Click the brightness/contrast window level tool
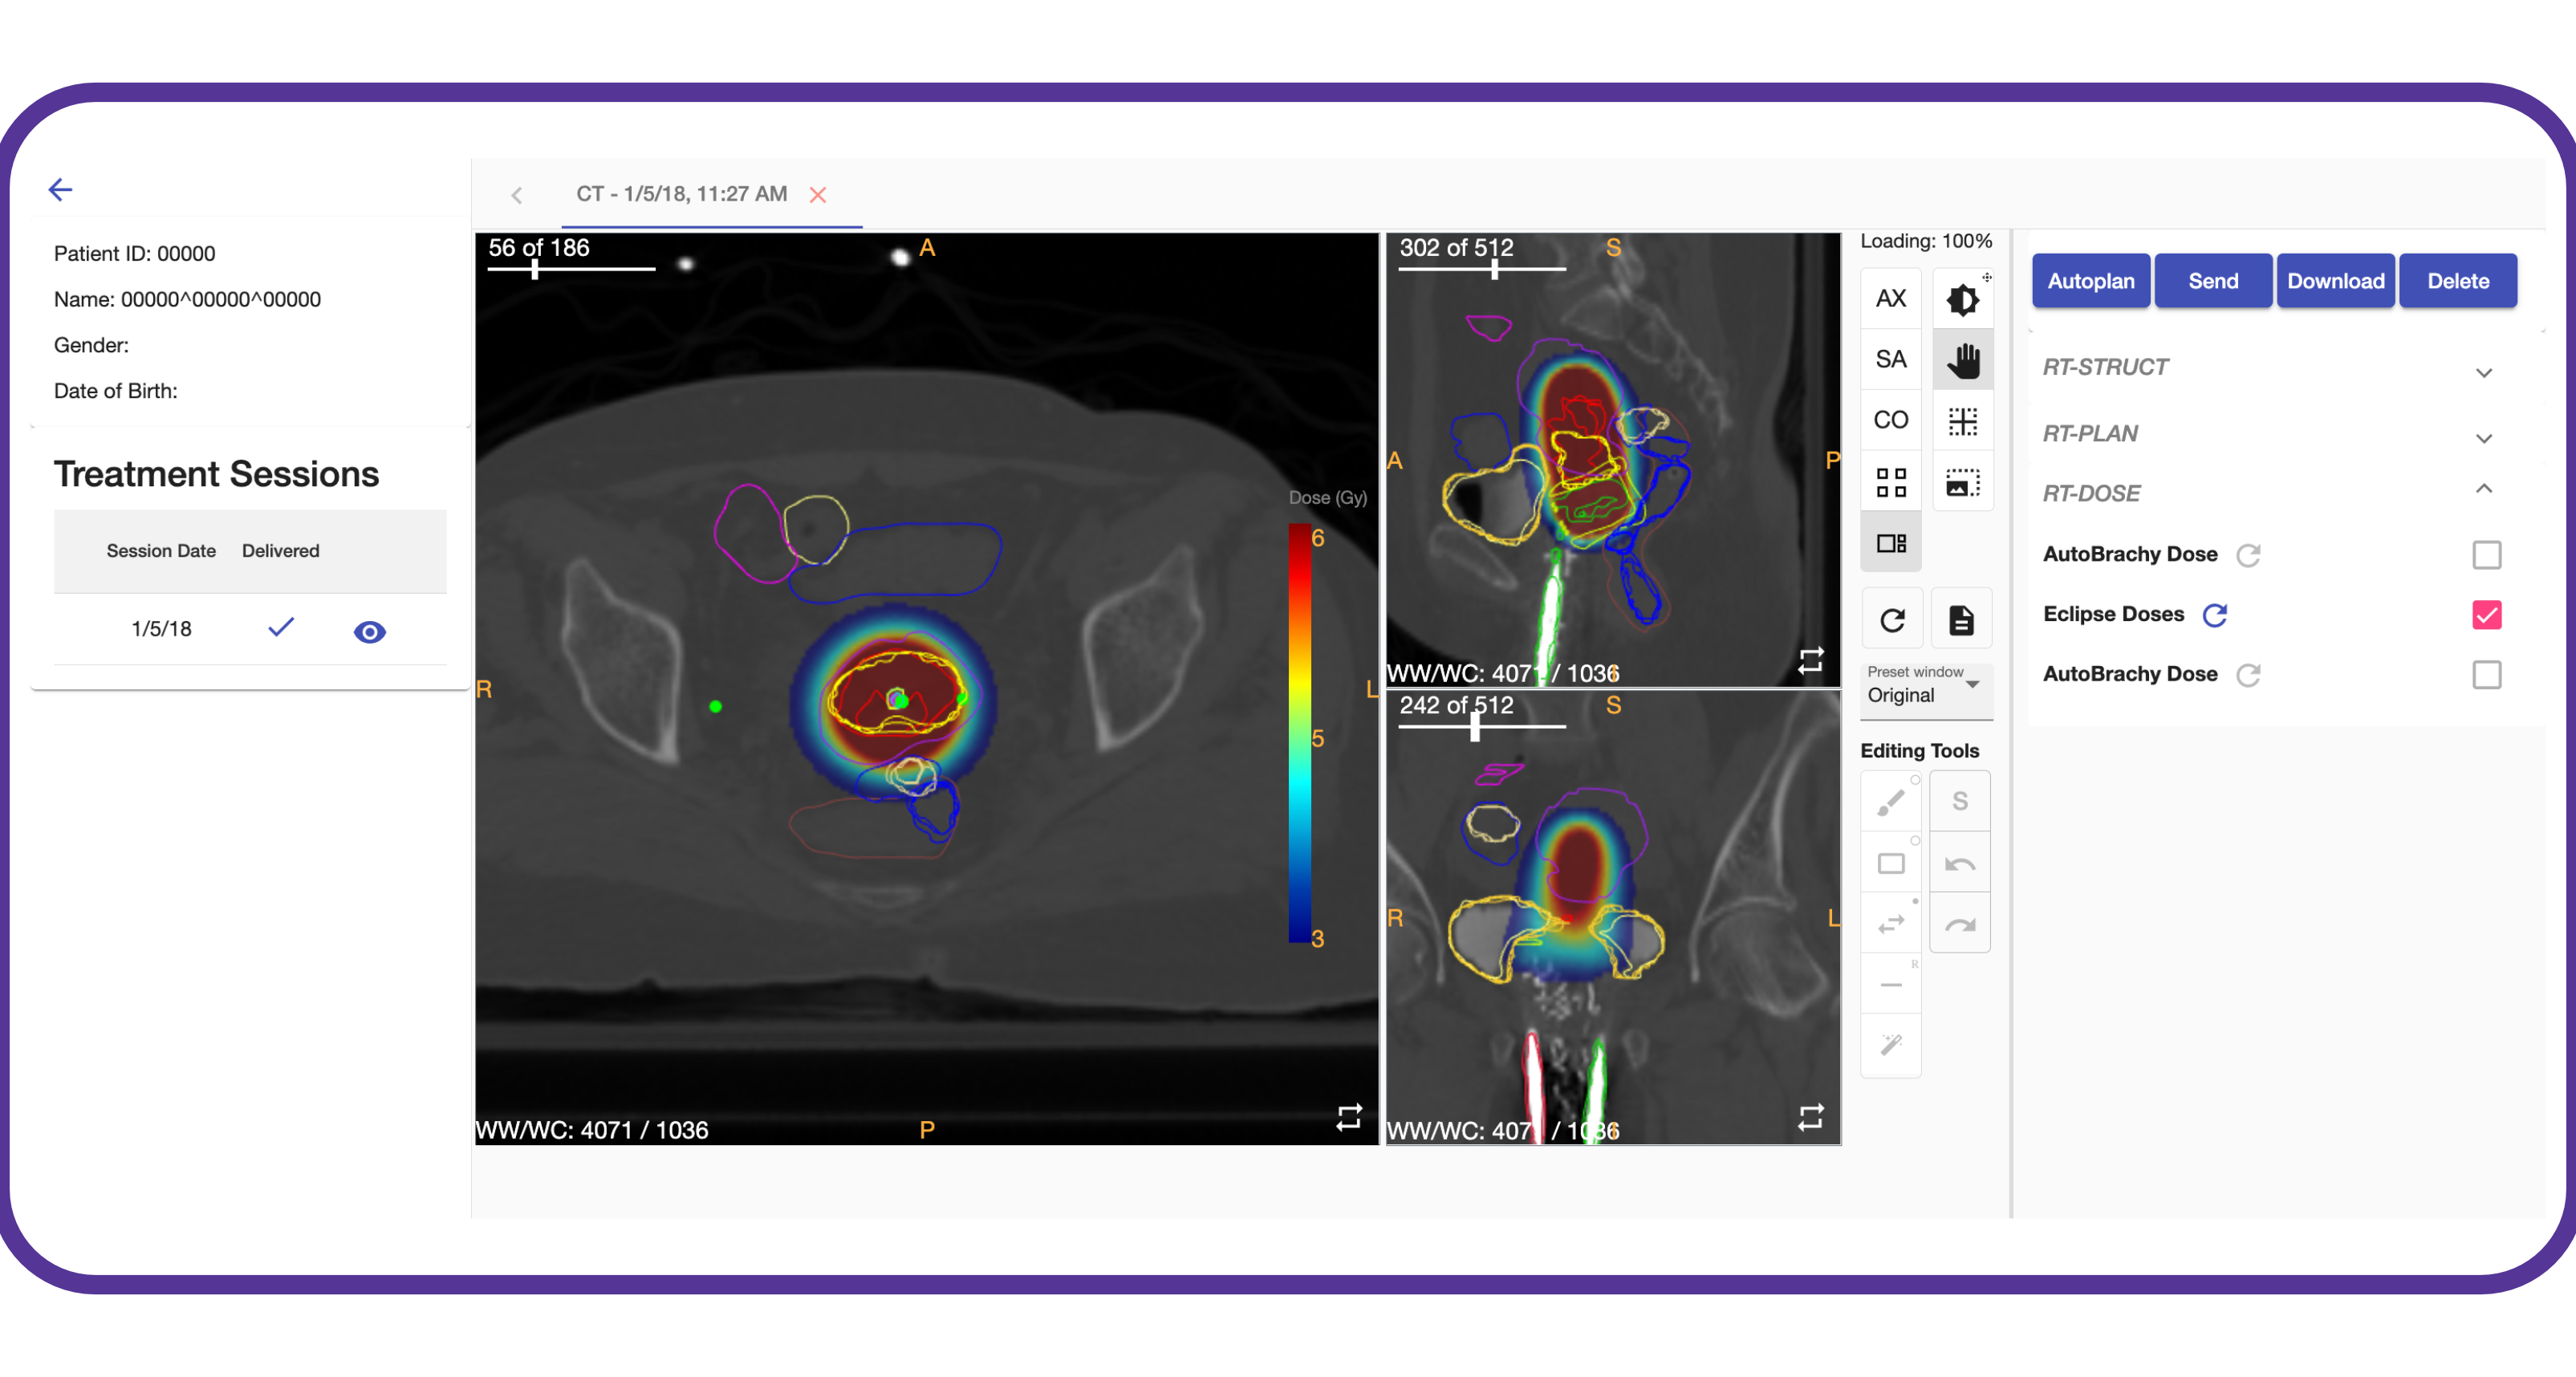 tap(1962, 299)
